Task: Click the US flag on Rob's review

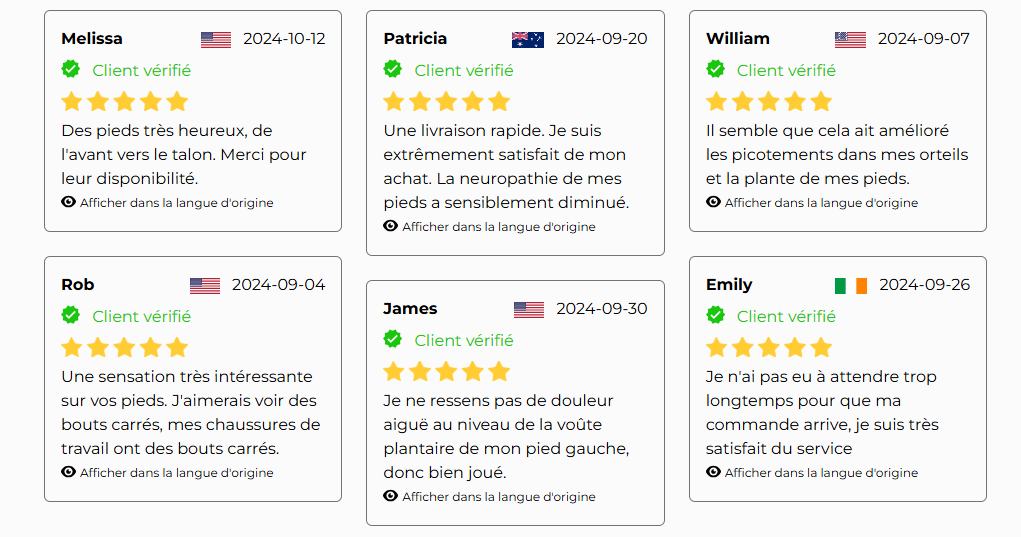Action: pyautogui.click(x=205, y=286)
